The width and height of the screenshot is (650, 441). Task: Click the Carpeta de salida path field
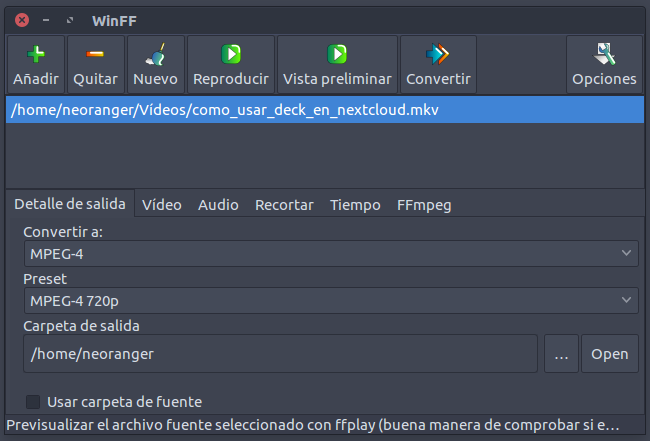pos(280,353)
